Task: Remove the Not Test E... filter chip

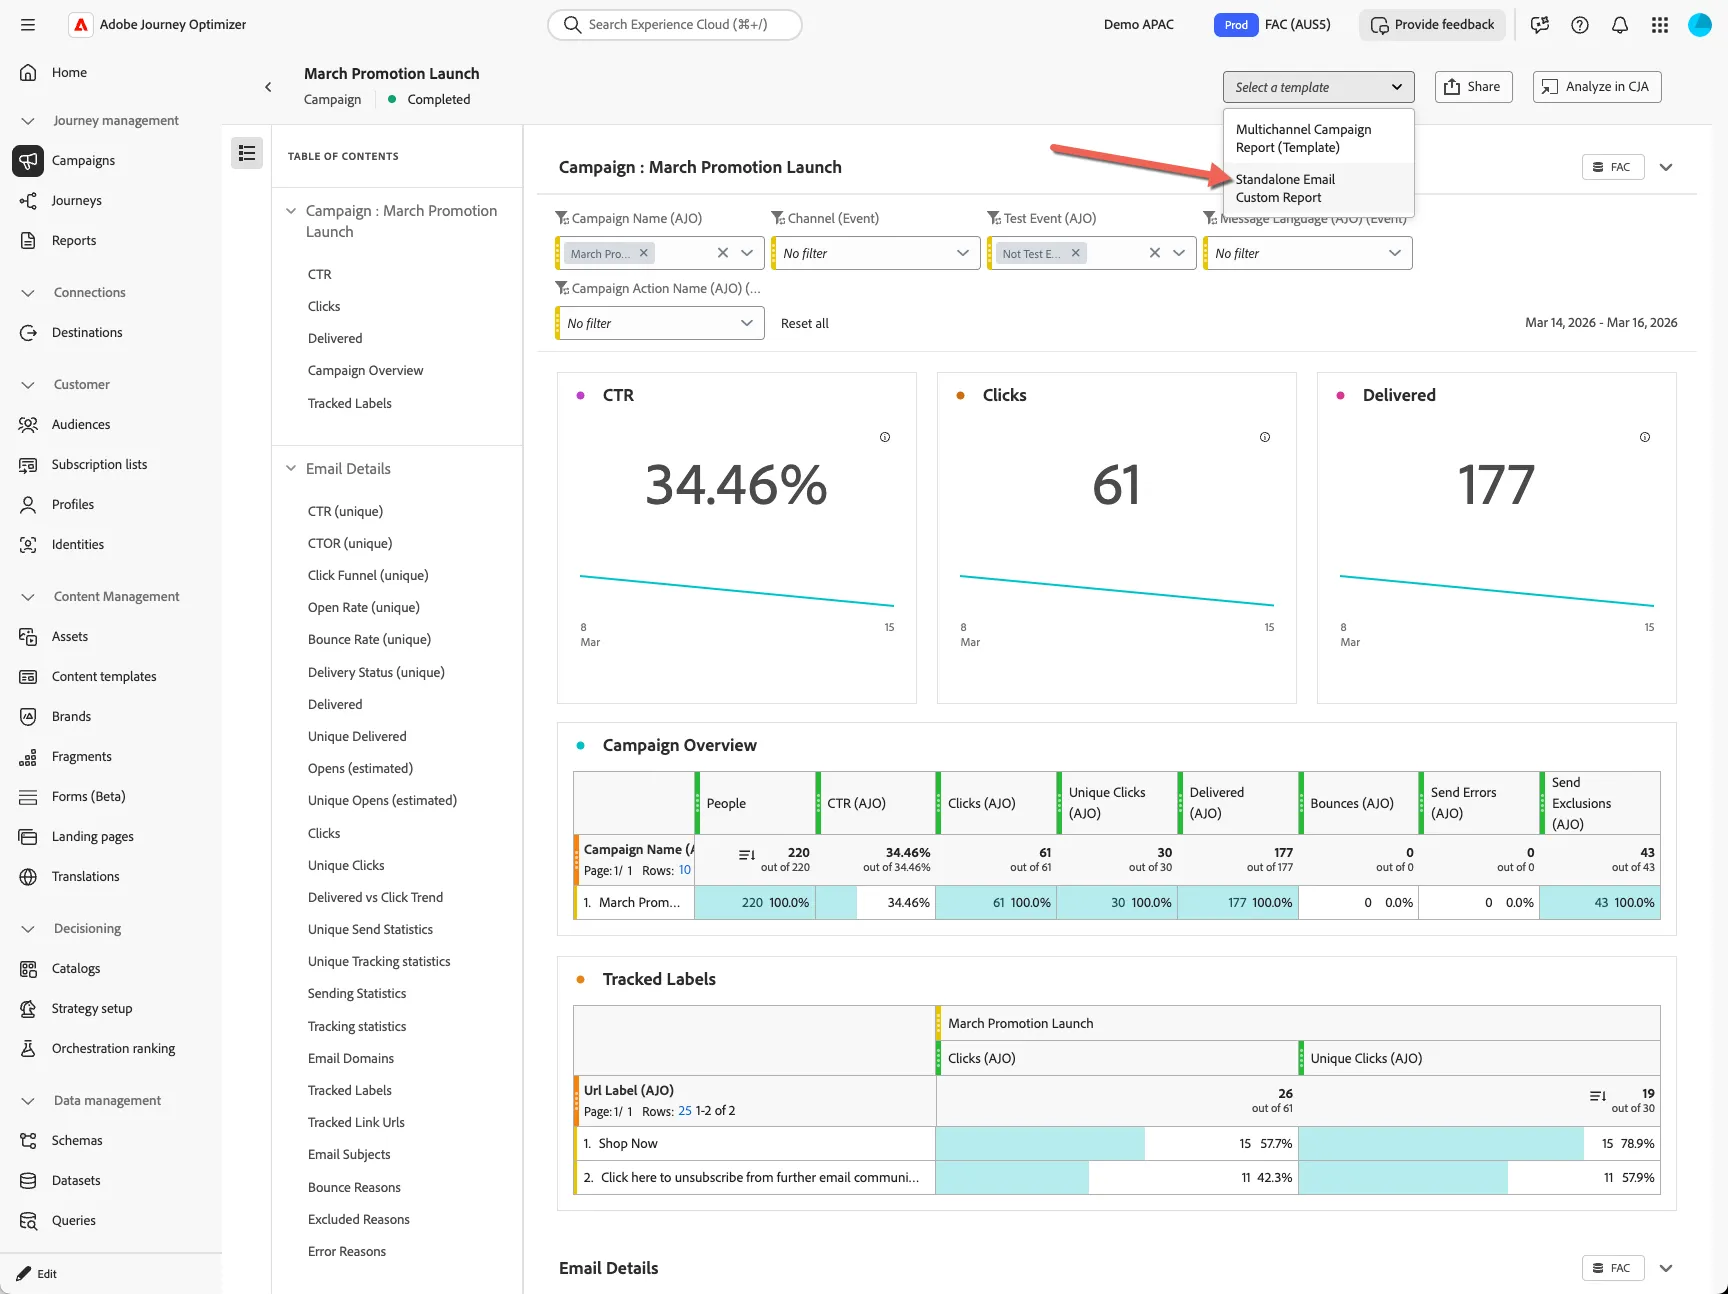Action: point(1076,253)
